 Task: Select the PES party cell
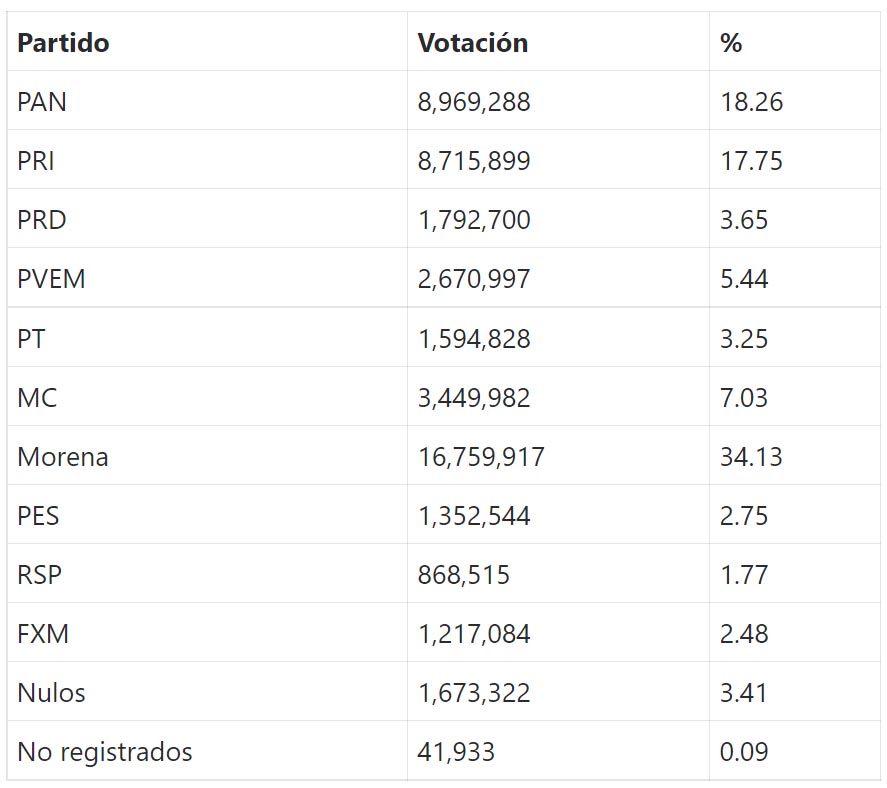[x=38, y=516]
